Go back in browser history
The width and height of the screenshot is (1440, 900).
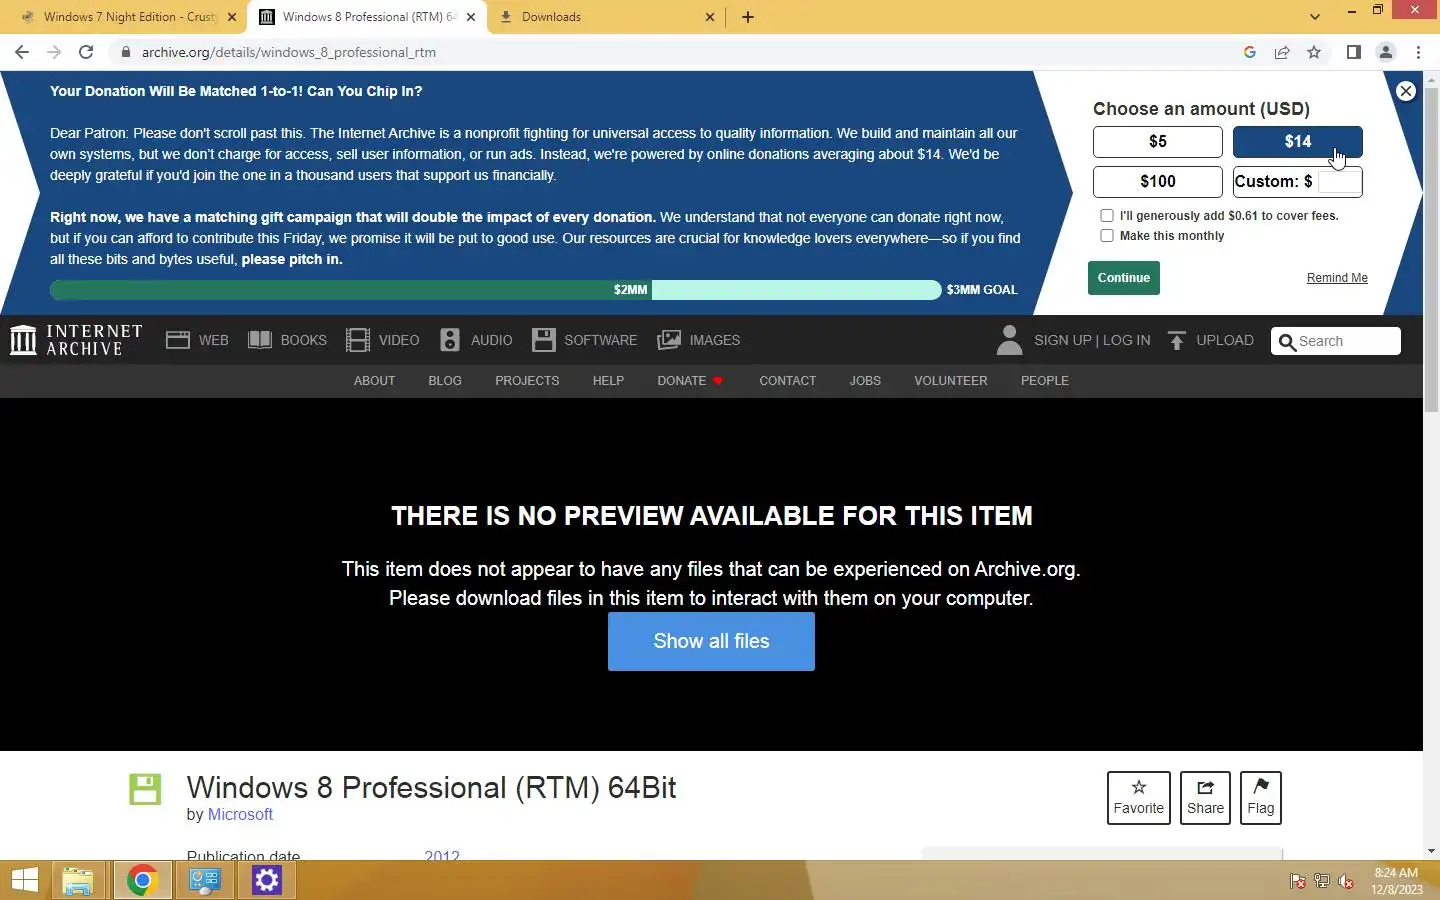point(22,52)
